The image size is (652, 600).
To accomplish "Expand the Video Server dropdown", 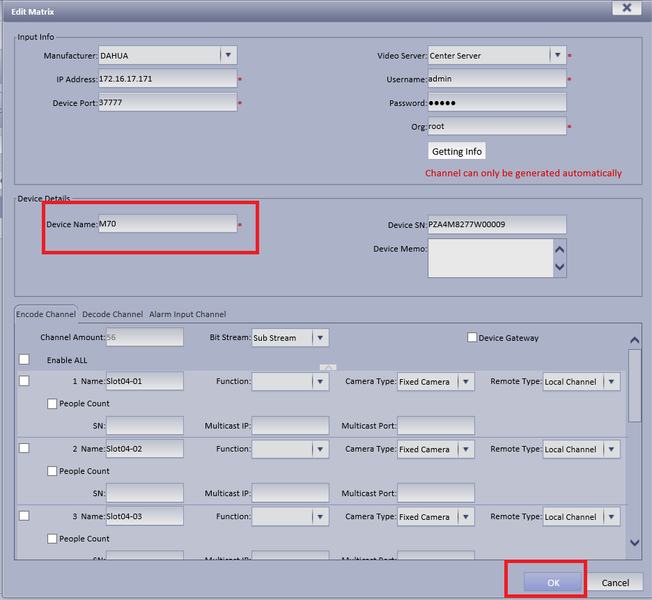I will pos(558,55).
